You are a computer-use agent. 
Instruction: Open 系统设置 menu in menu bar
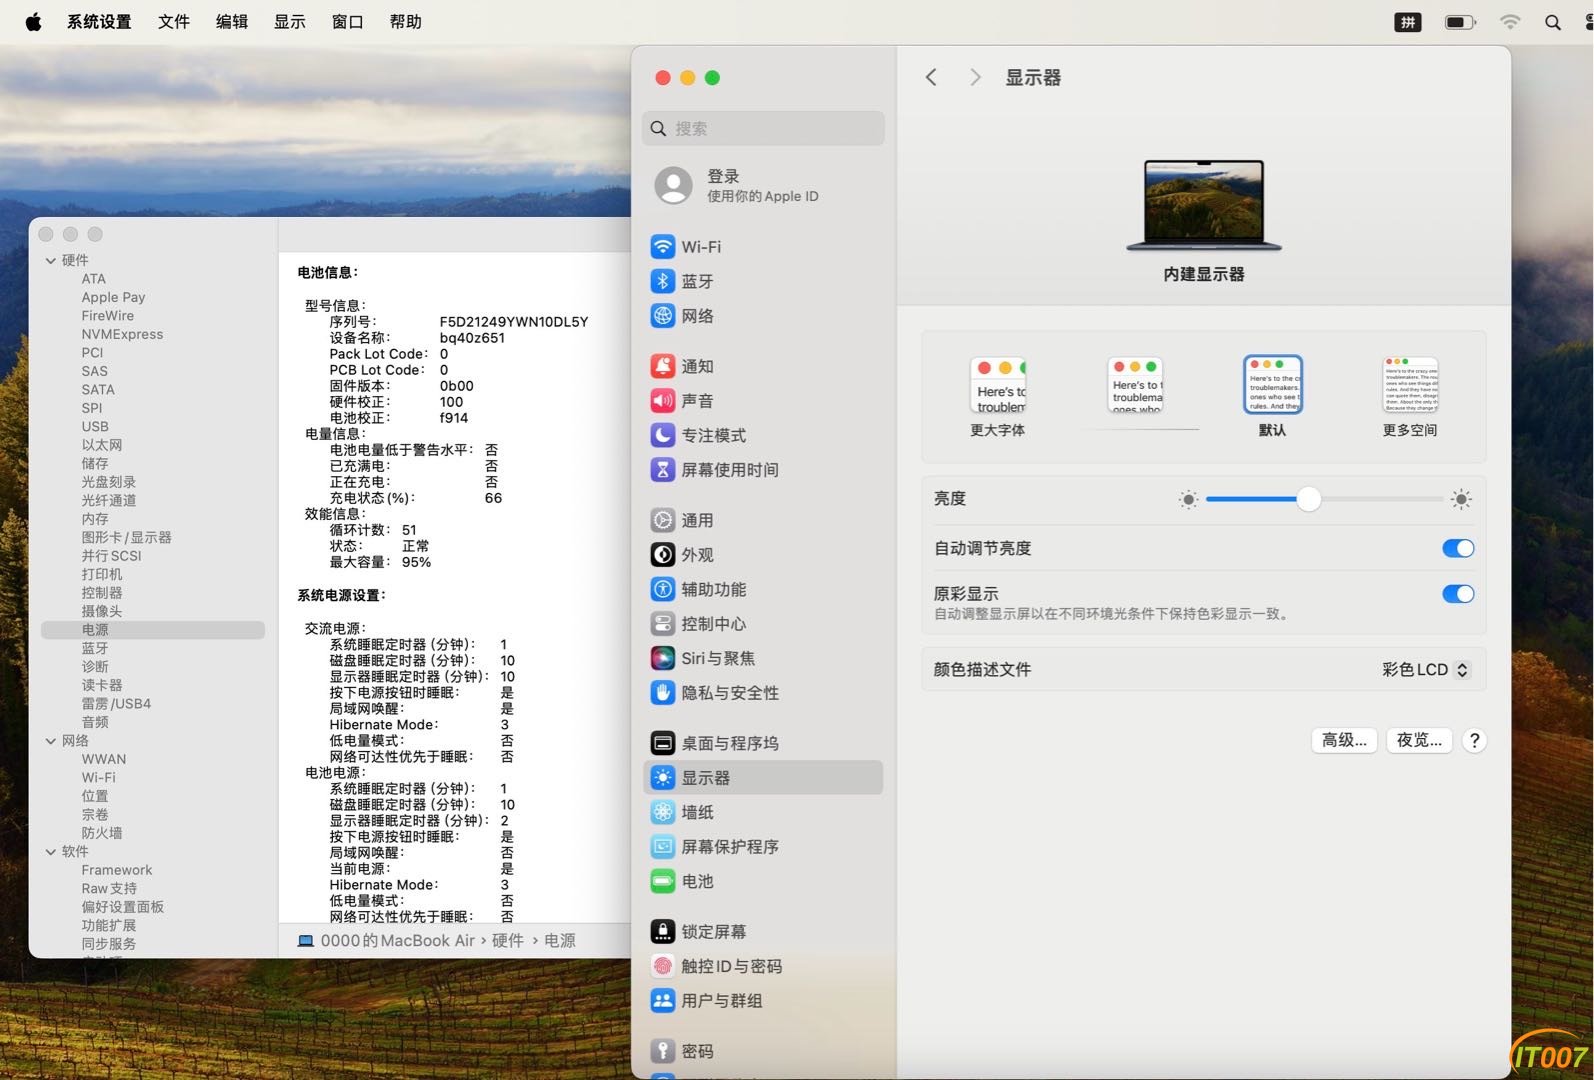(99, 22)
